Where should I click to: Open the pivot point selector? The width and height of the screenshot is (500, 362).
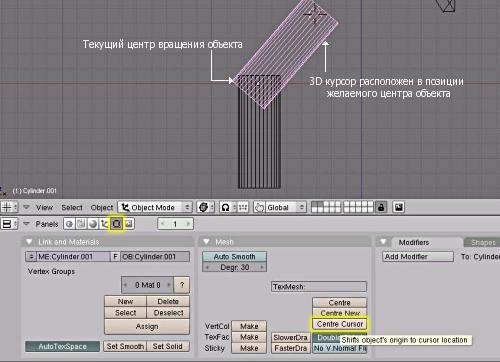(228, 207)
